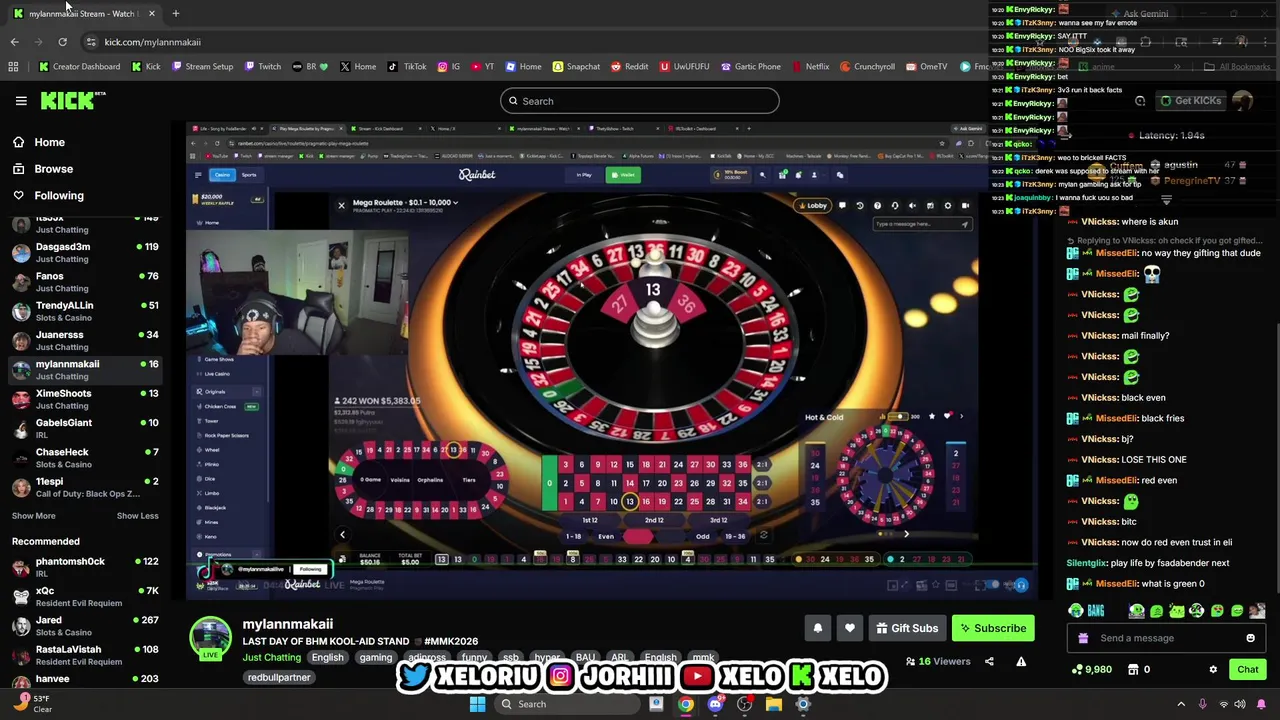
Task: Open a new browser tab
Action: pyautogui.click(x=176, y=14)
